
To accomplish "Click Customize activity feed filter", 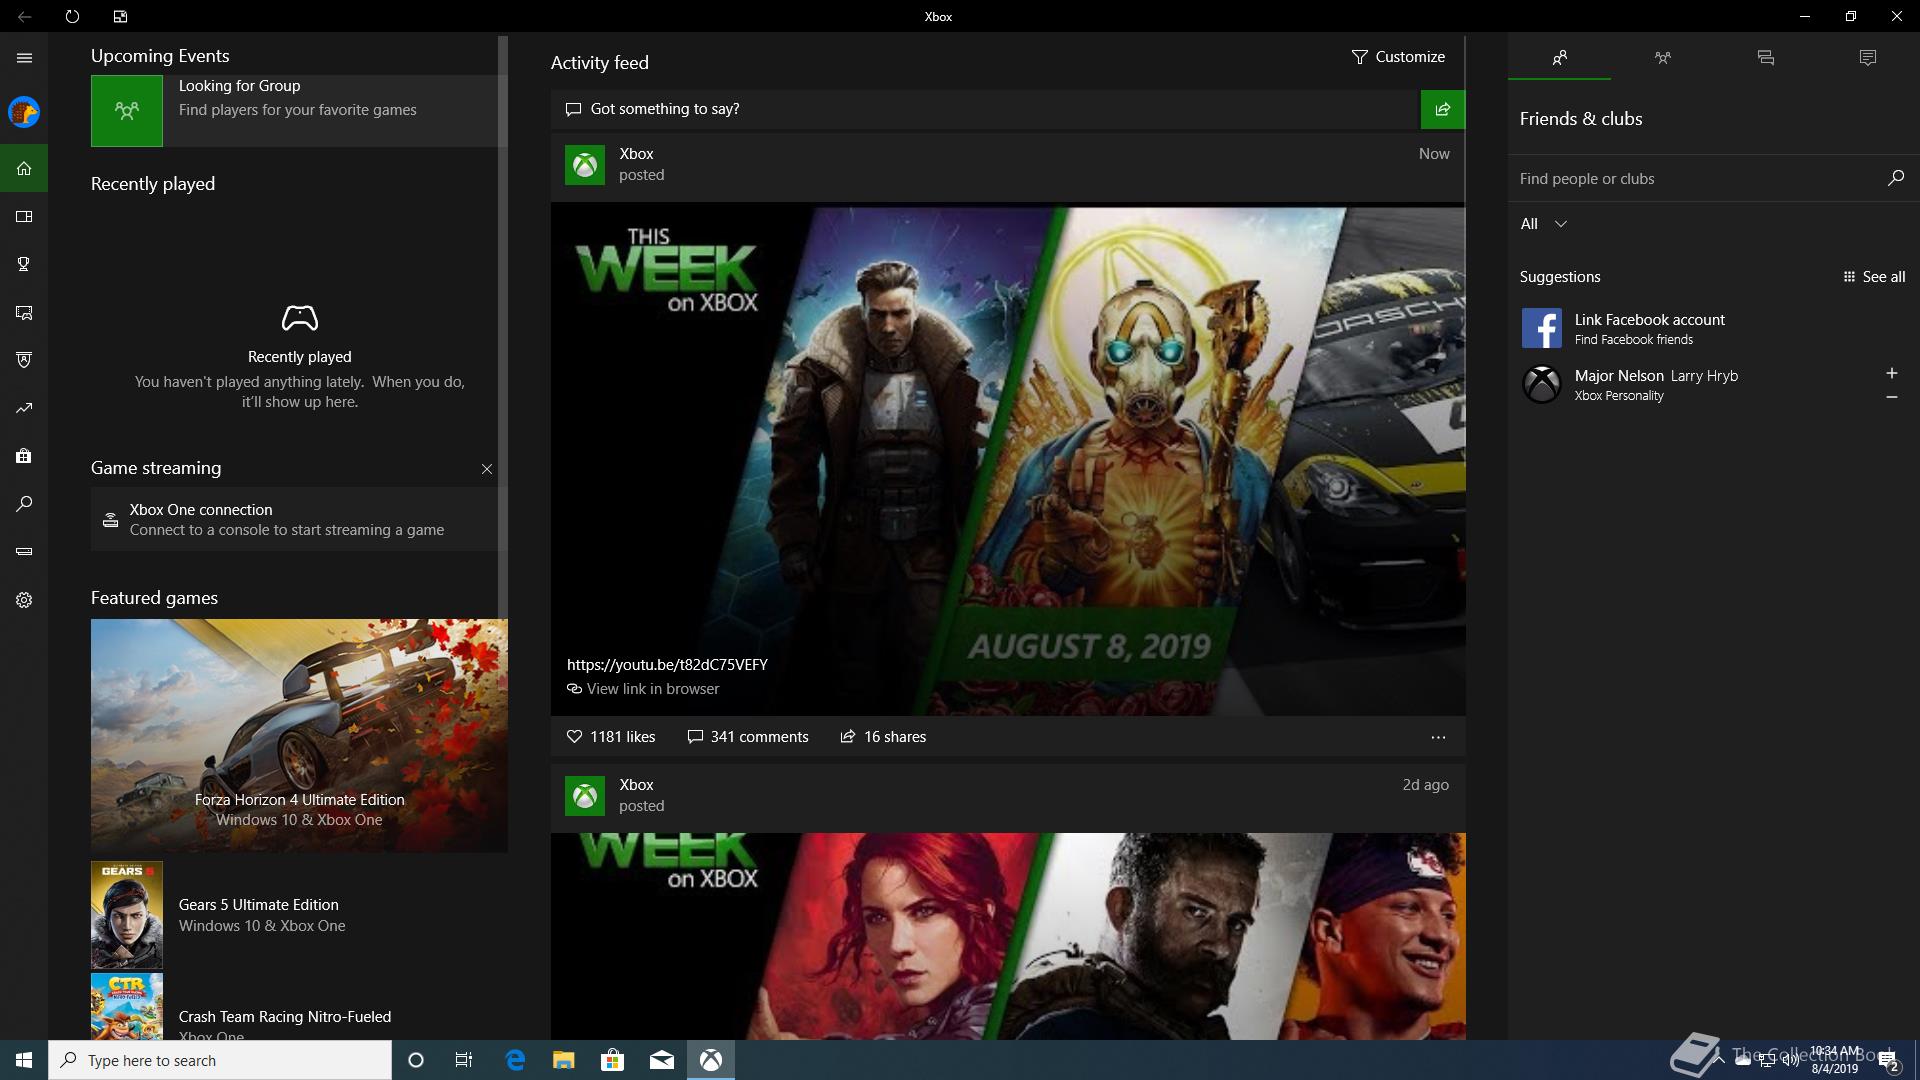I will [x=1398, y=57].
